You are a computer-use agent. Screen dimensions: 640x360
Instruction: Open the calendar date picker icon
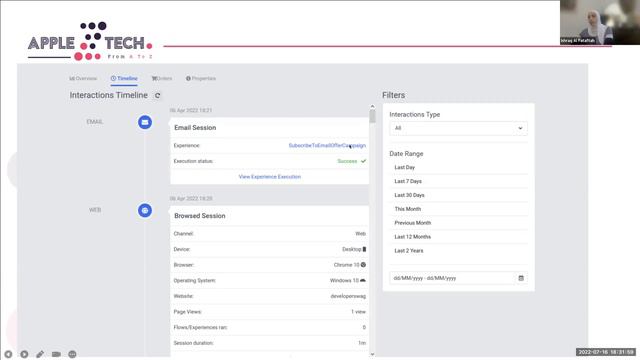[x=521, y=278]
